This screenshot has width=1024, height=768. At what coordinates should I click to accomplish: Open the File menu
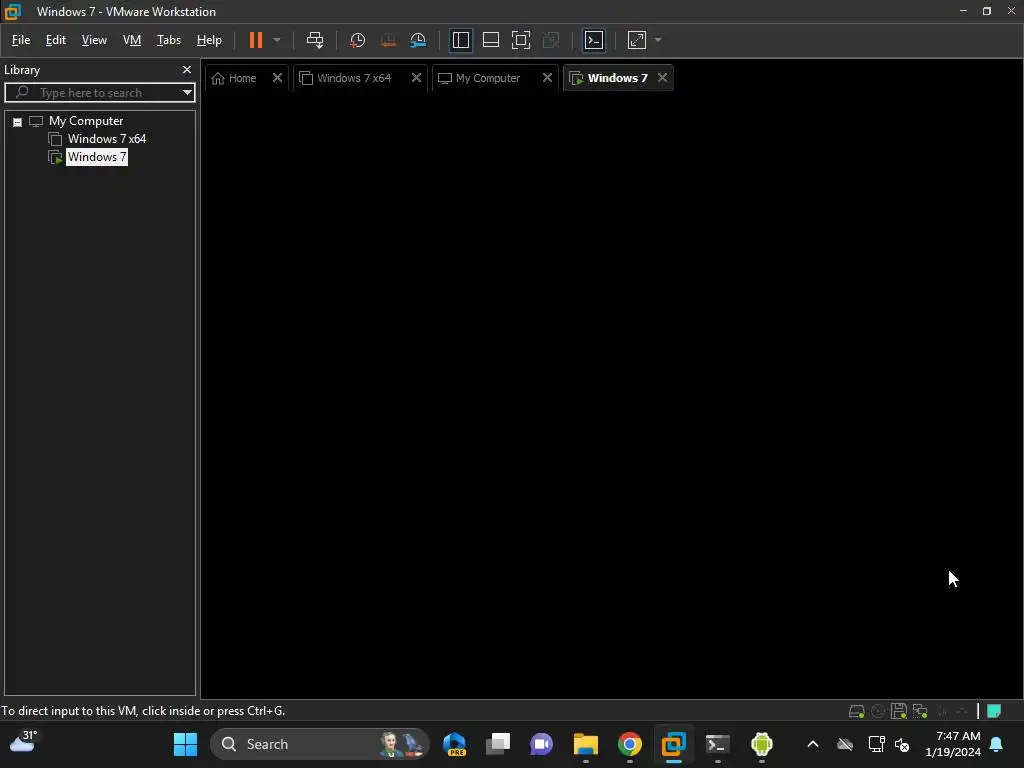click(21, 40)
